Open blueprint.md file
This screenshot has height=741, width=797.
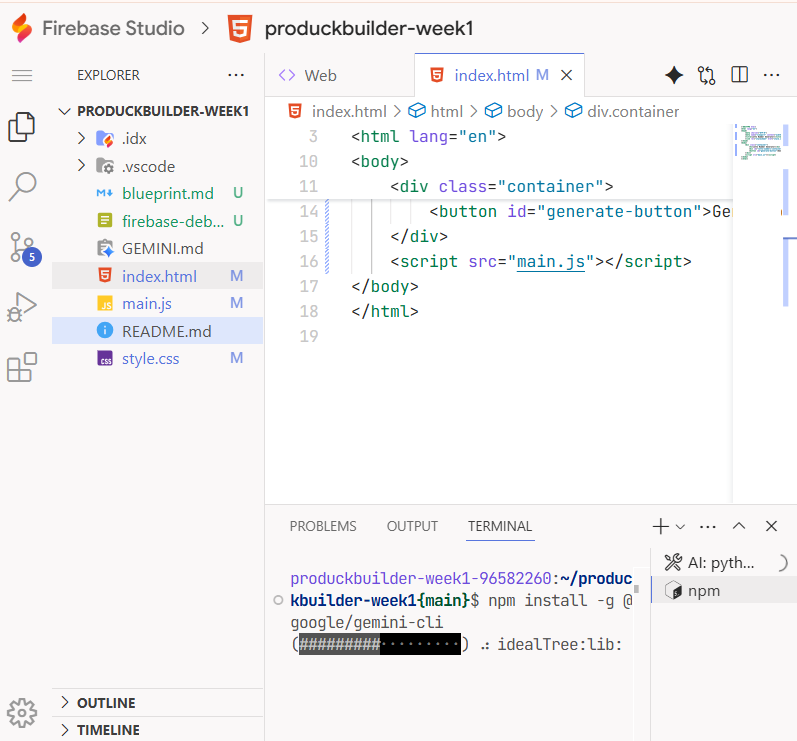158,194
